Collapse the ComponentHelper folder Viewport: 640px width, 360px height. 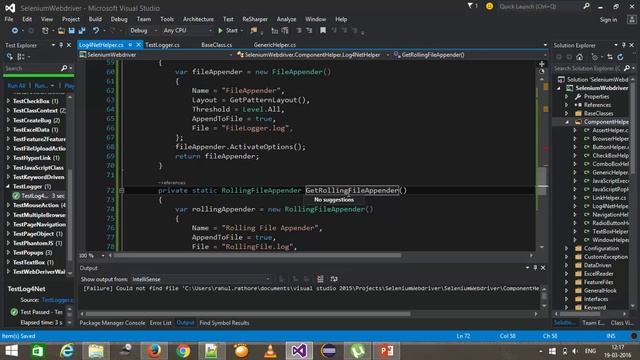[567, 122]
